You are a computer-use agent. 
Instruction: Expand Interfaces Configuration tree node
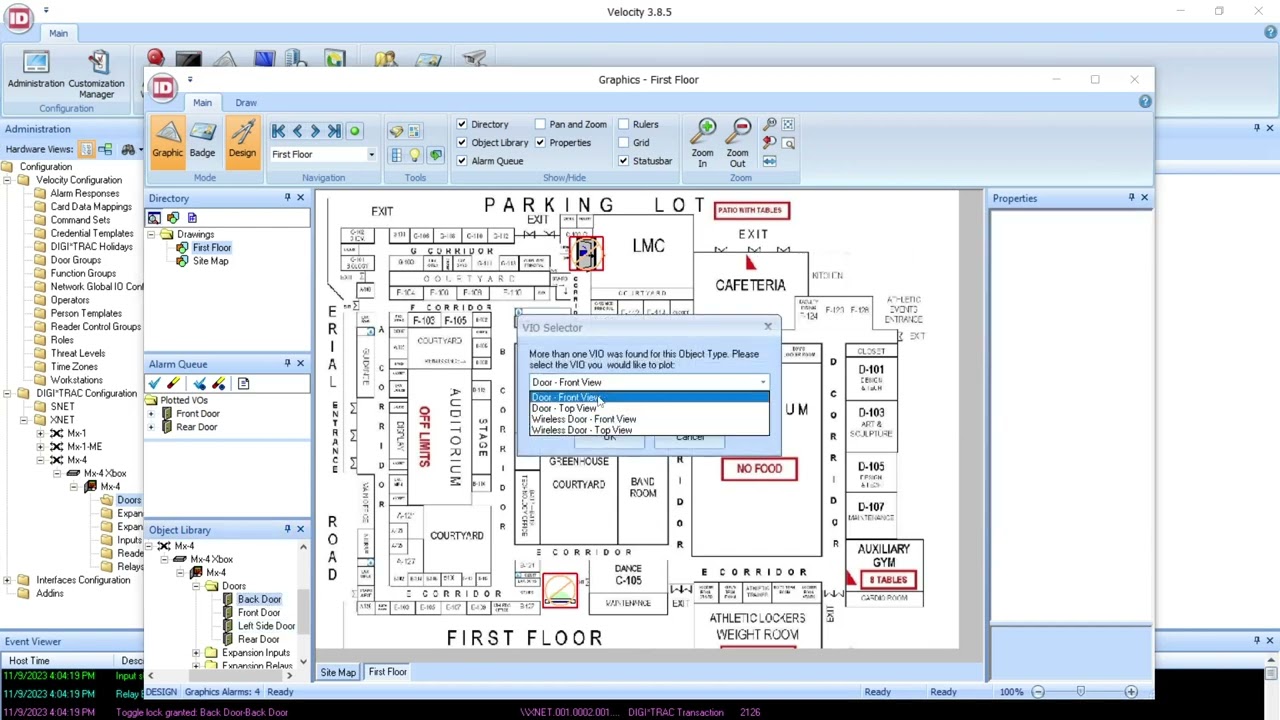point(9,581)
